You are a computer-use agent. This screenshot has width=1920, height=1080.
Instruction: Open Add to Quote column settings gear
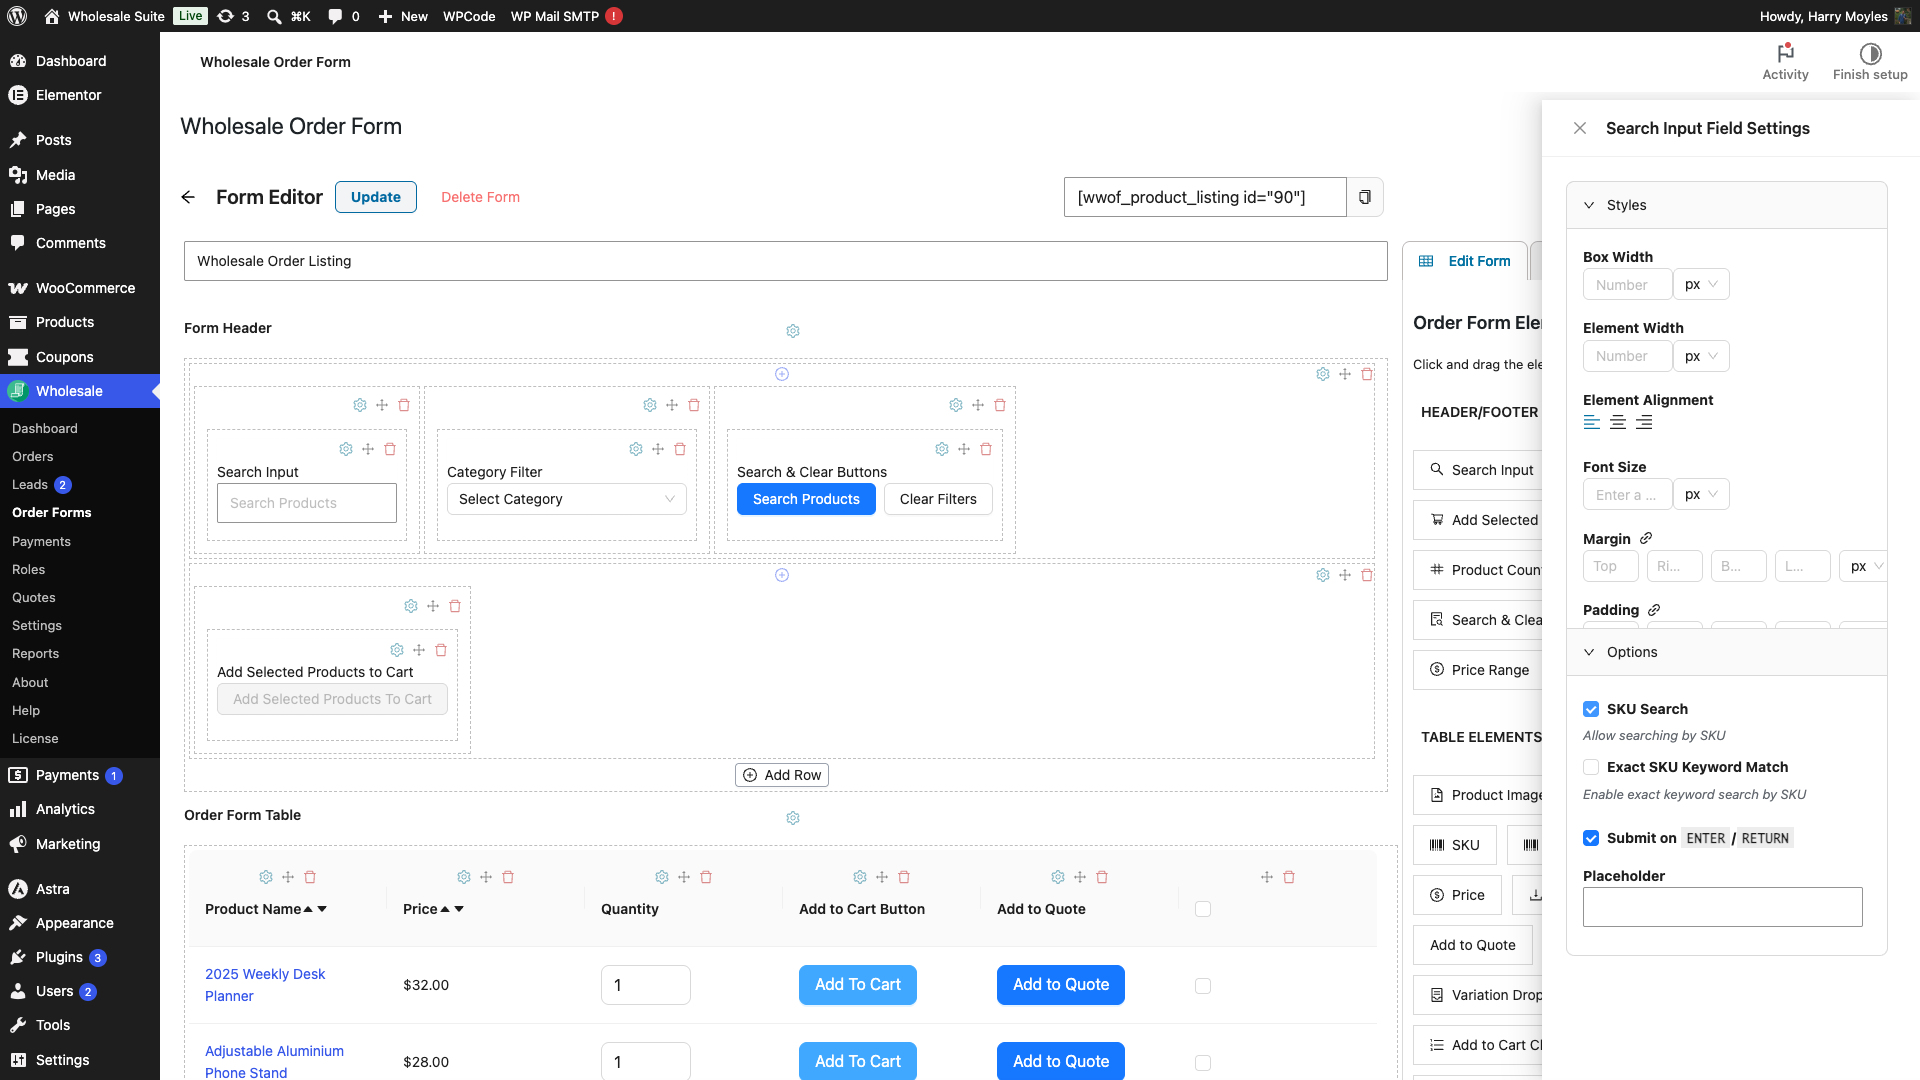[x=1058, y=877]
